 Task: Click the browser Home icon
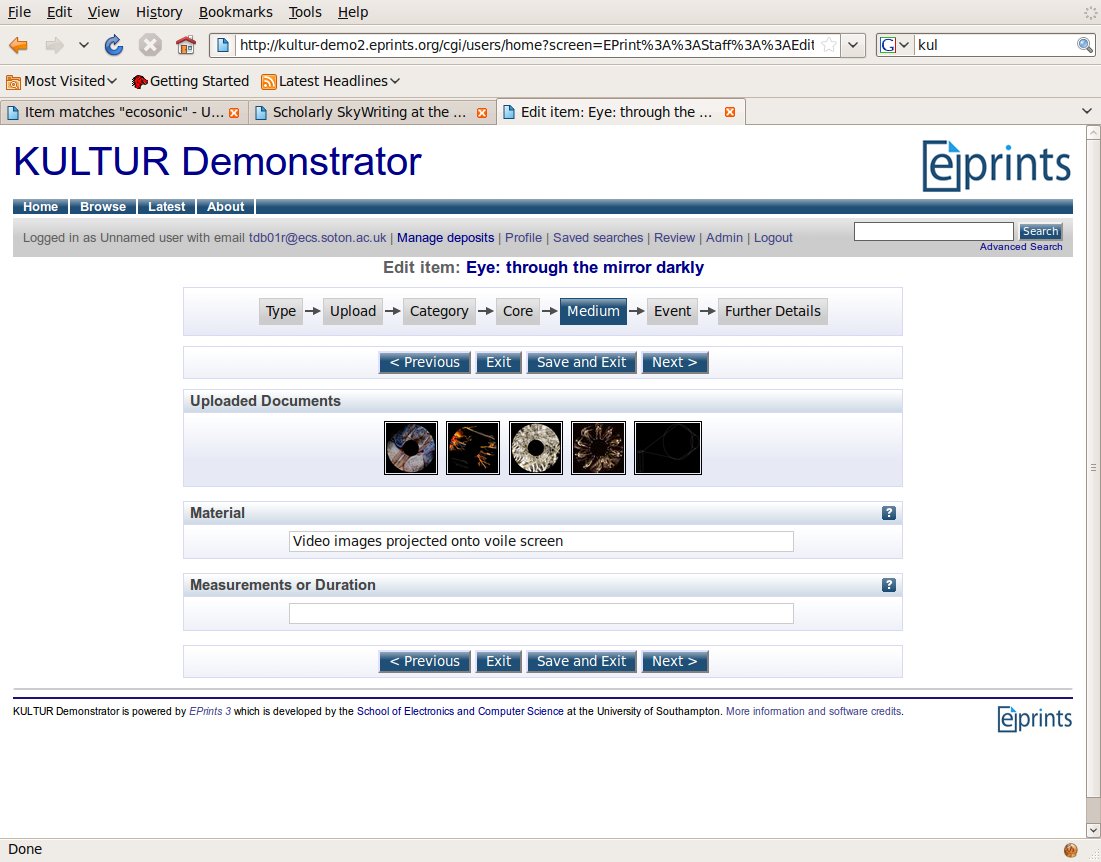point(185,45)
